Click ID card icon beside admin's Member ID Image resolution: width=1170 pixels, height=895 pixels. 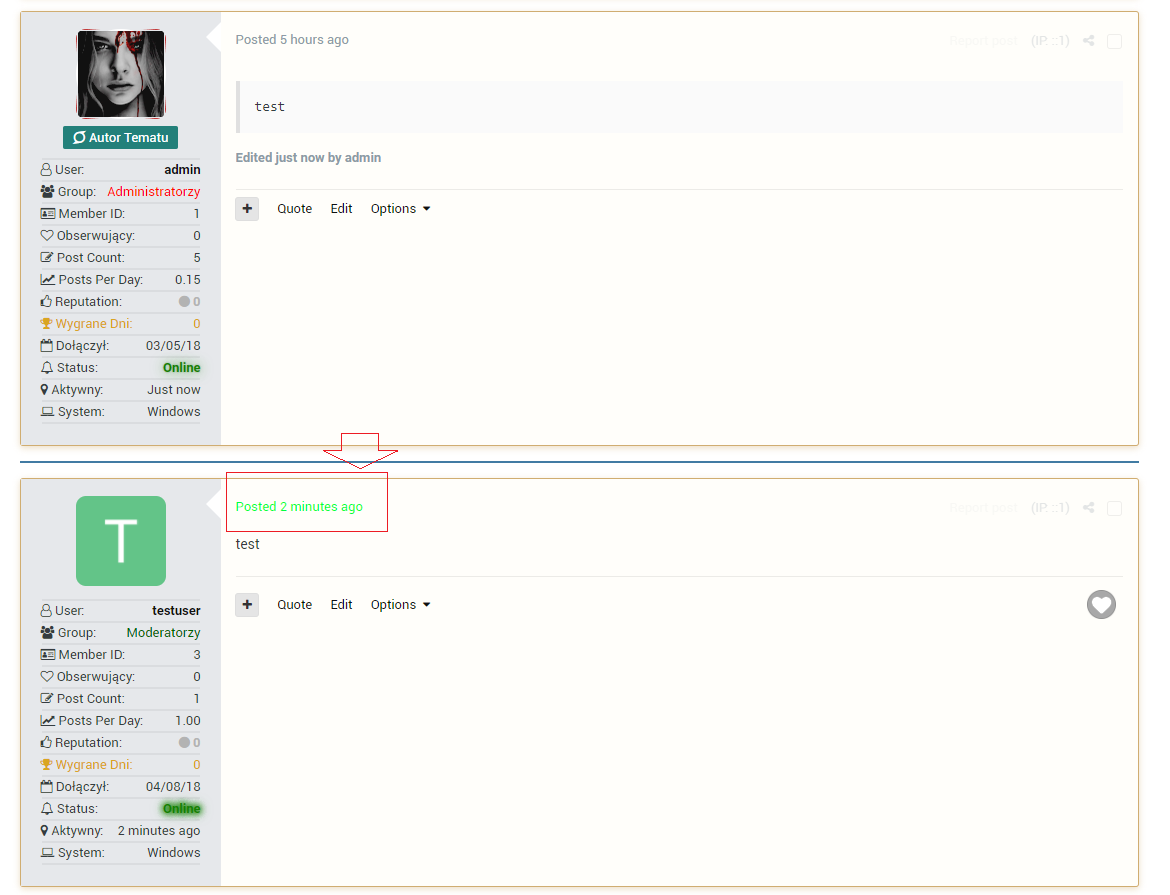(48, 213)
